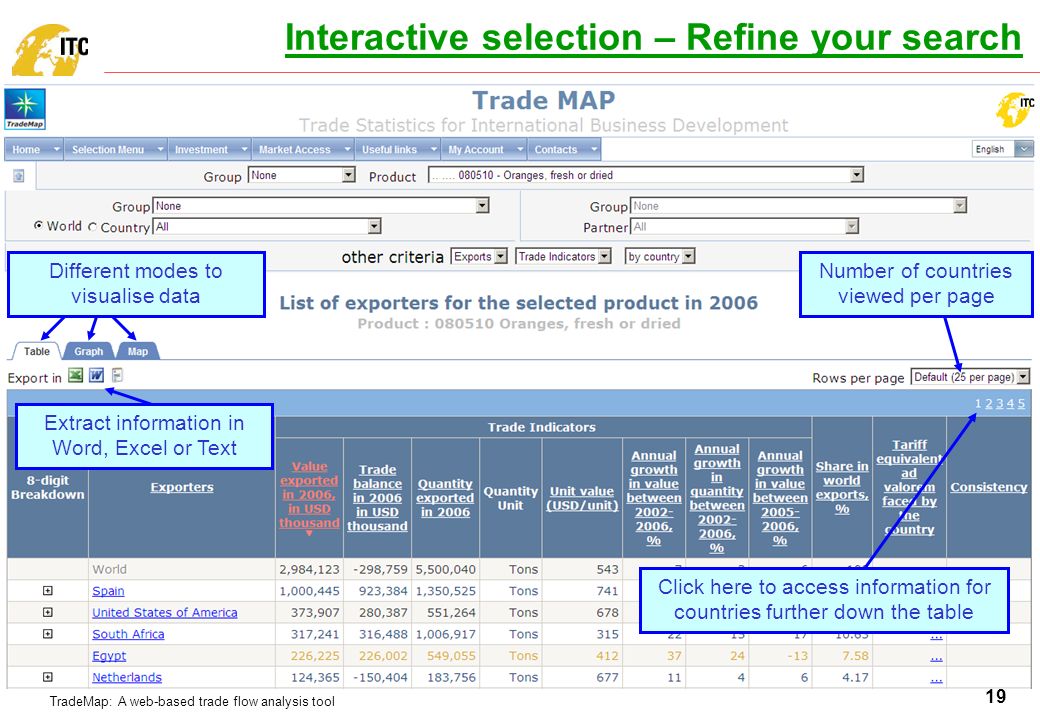Open the Spain exporter link
This screenshot has width=1040, height=720.
pos(108,591)
